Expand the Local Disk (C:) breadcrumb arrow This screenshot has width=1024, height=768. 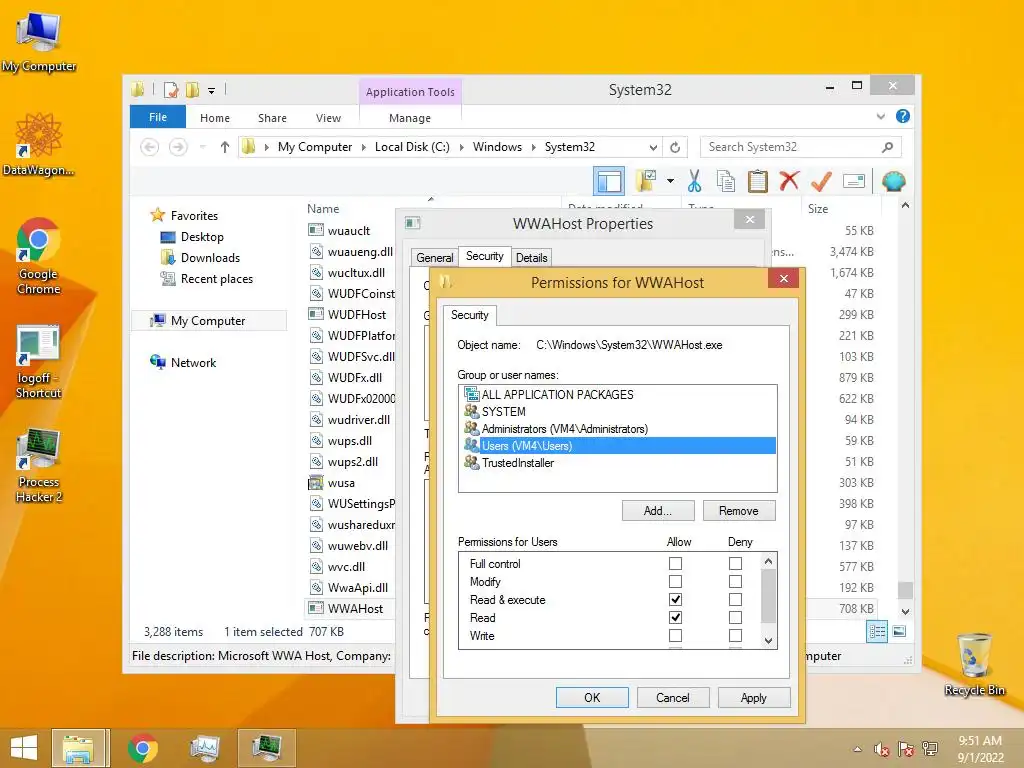click(x=462, y=147)
